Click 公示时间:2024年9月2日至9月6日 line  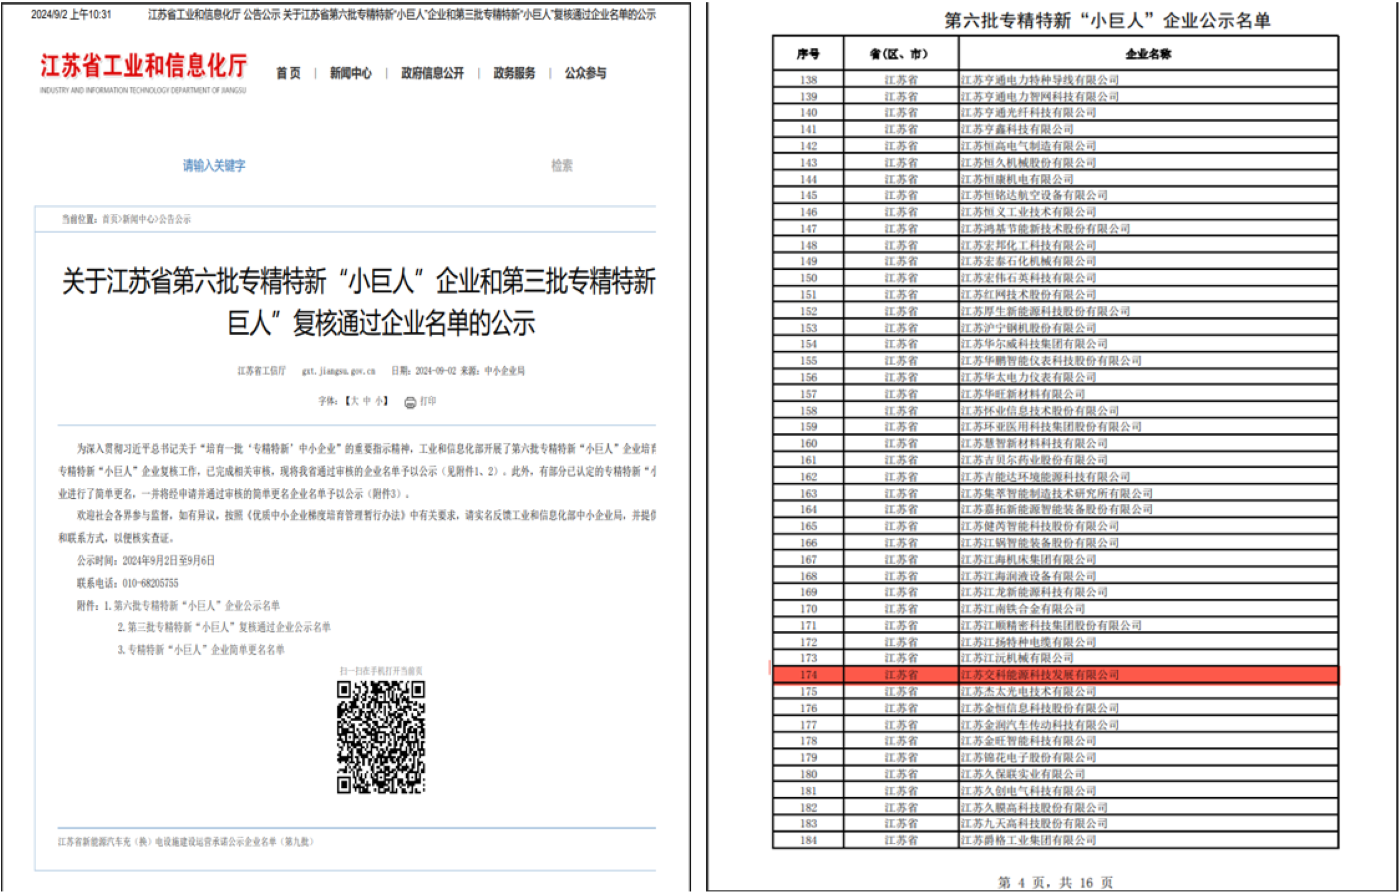[146, 561]
